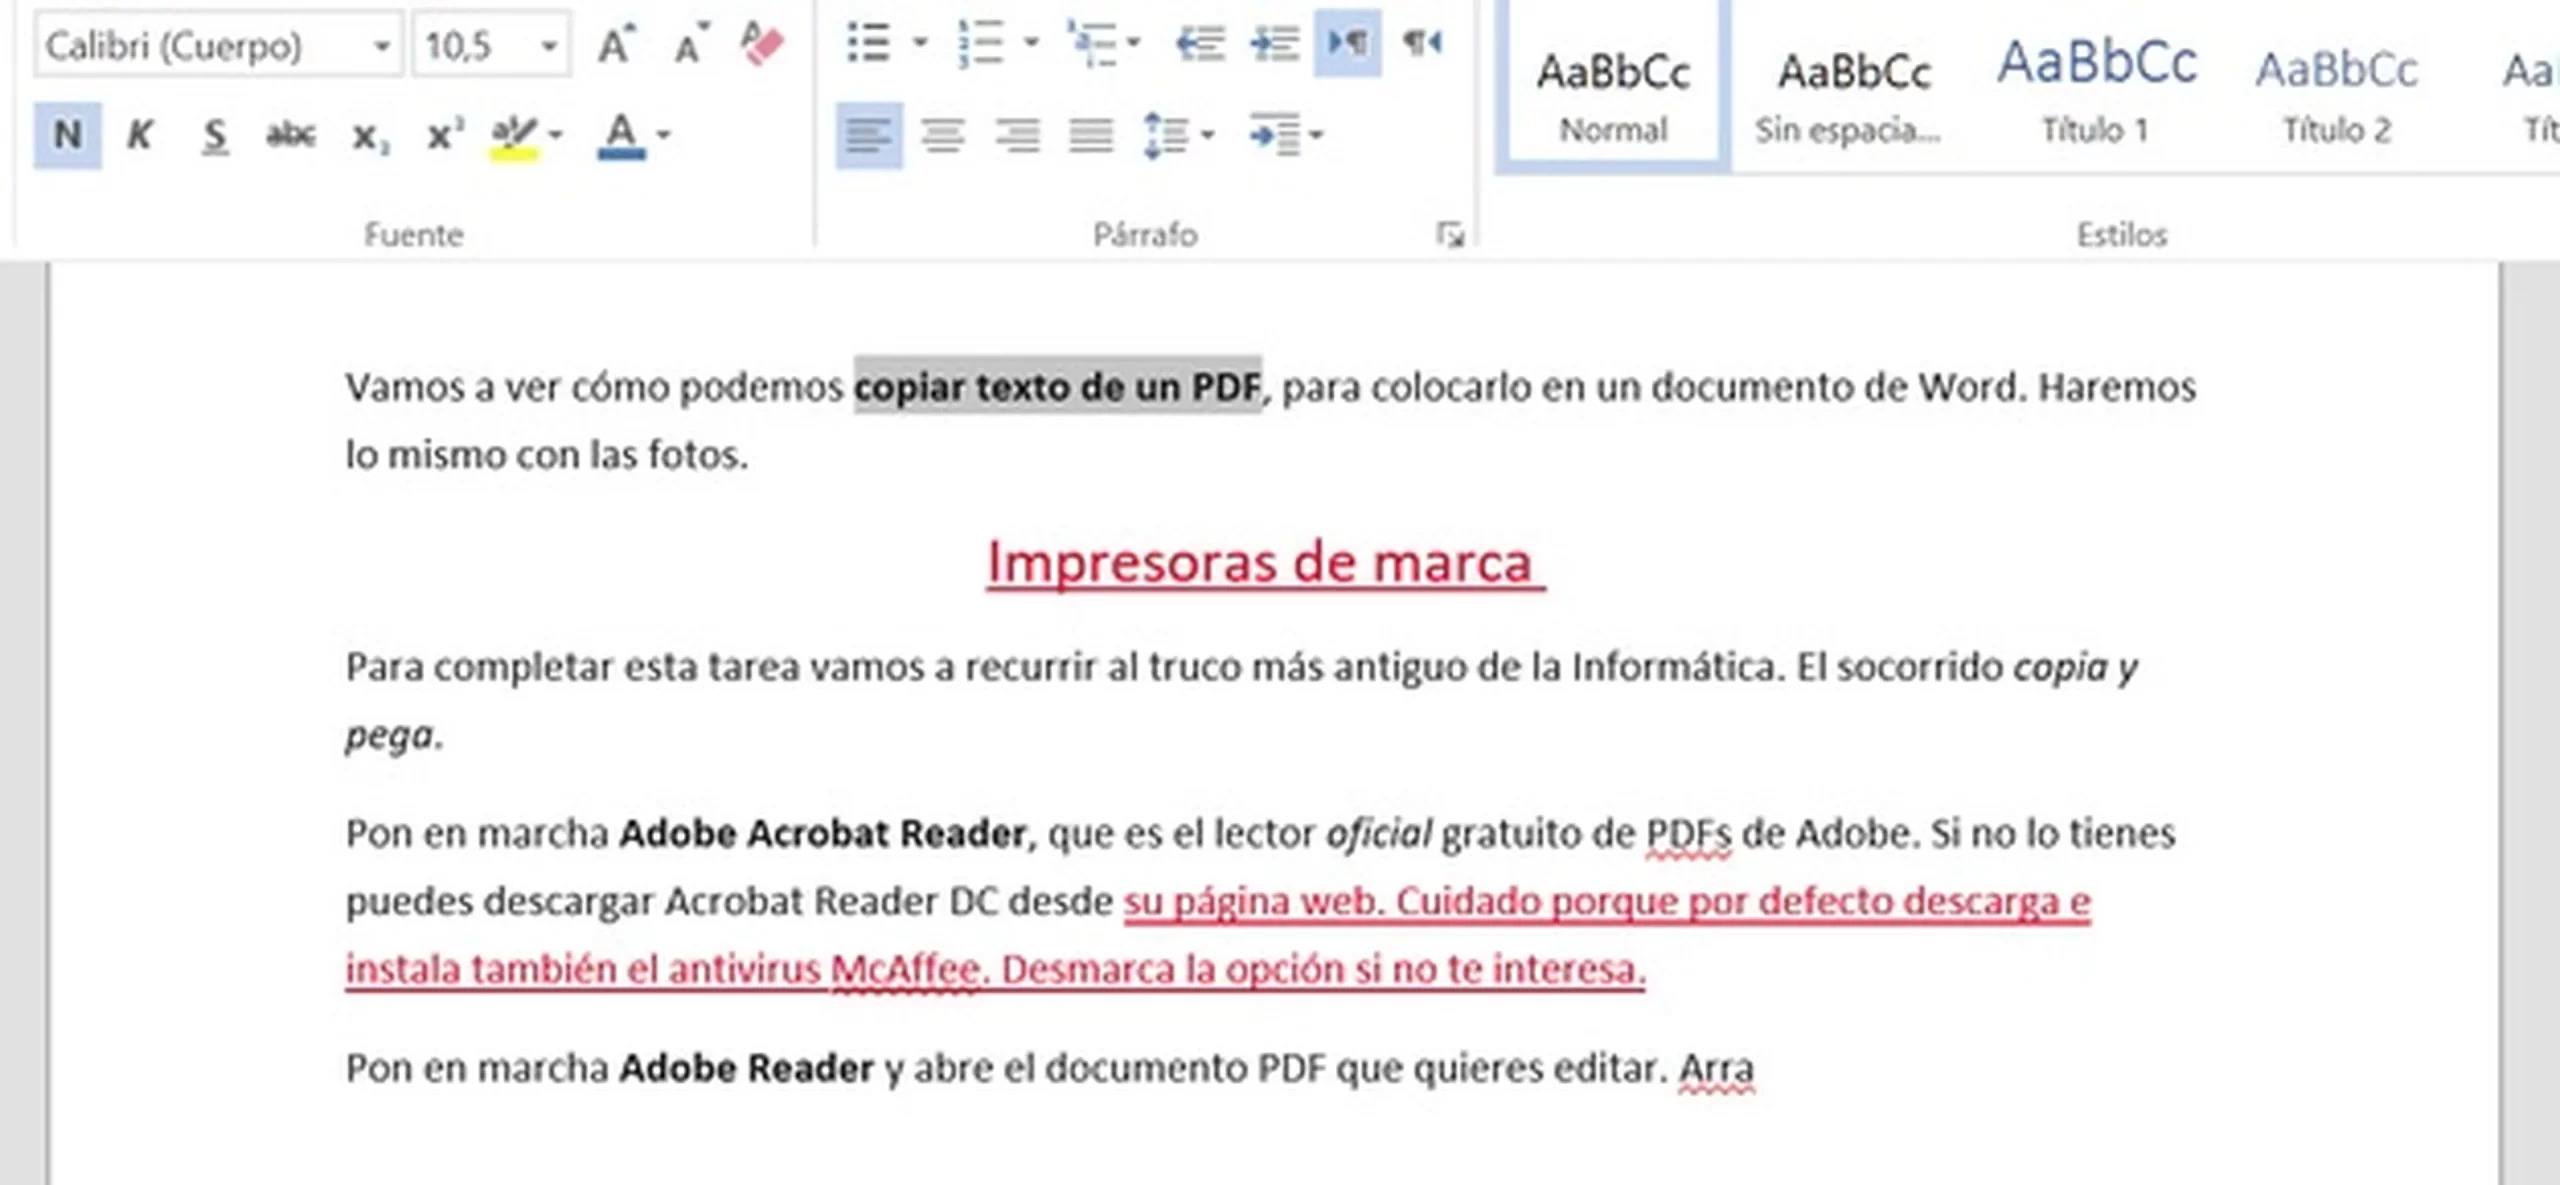
Task: Toggle italic (K) formatting
Action: 140,135
